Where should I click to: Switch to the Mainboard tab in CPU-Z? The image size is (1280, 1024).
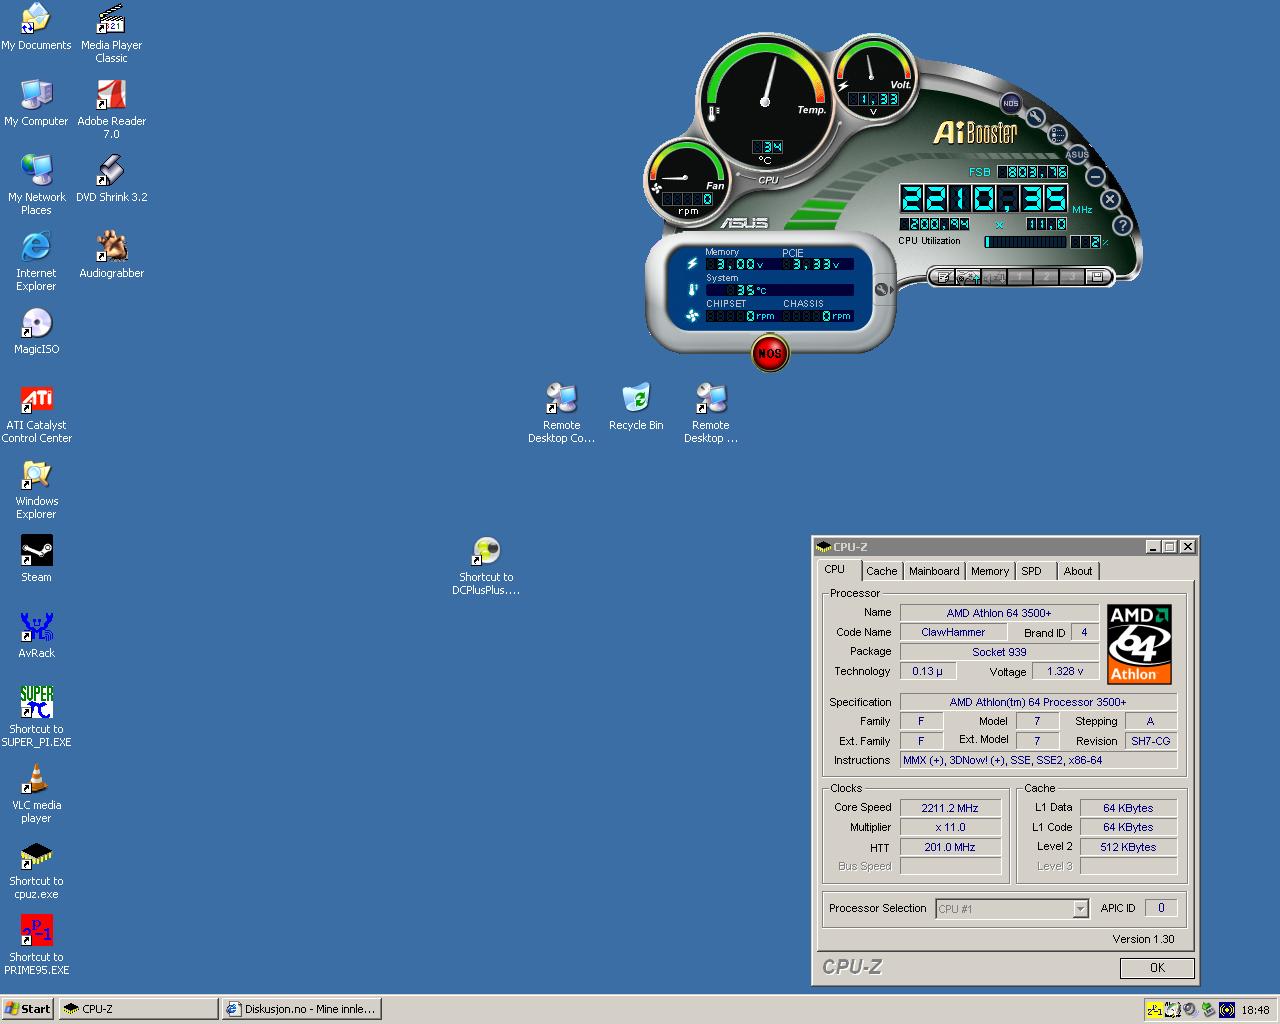click(934, 571)
